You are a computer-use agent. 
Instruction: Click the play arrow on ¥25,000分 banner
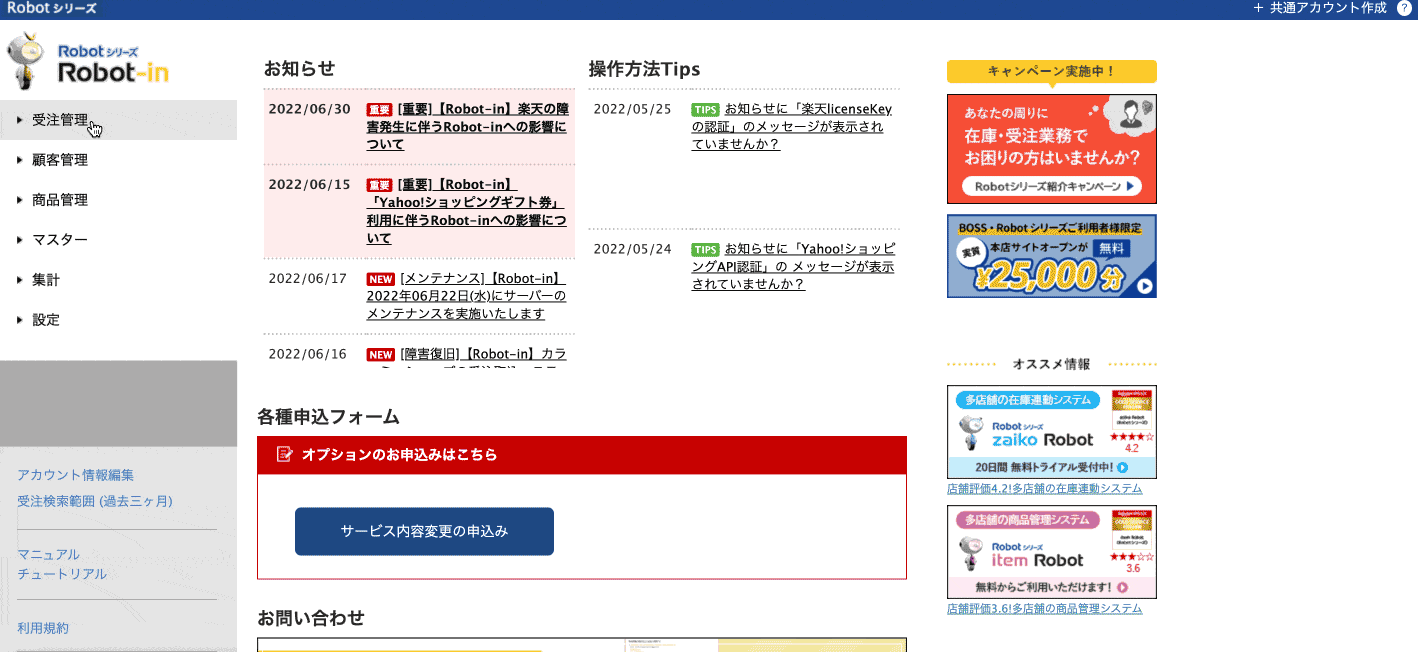pos(1145,286)
